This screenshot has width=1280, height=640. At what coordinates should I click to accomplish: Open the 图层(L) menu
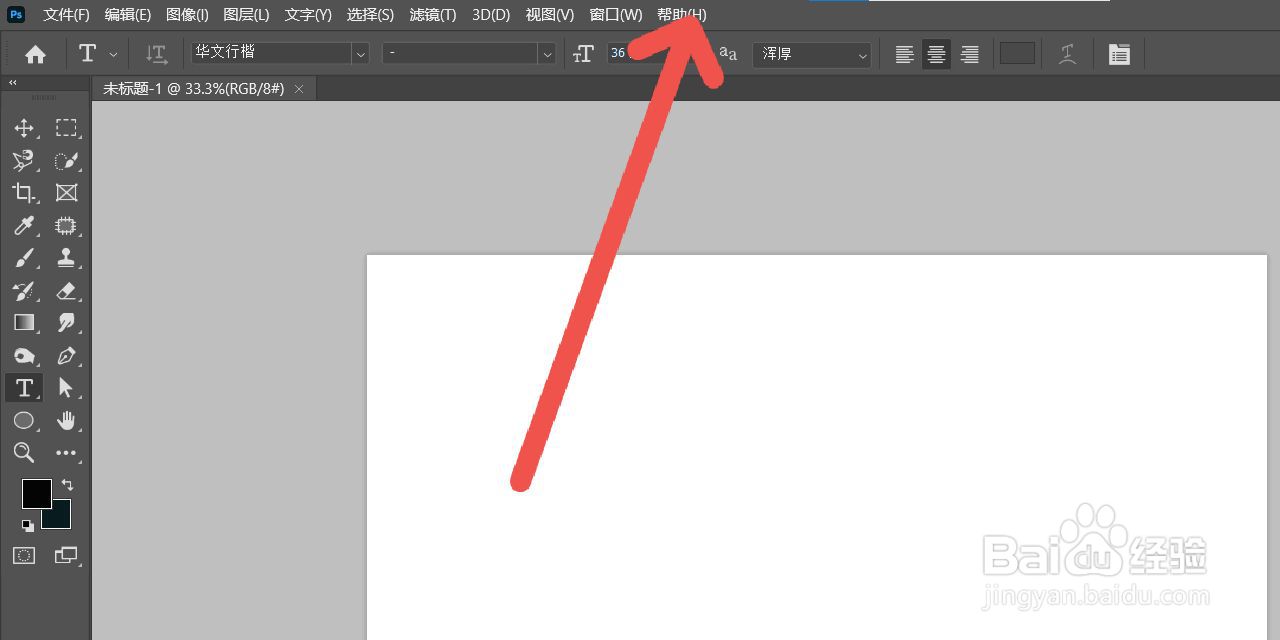[x=246, y=15]
